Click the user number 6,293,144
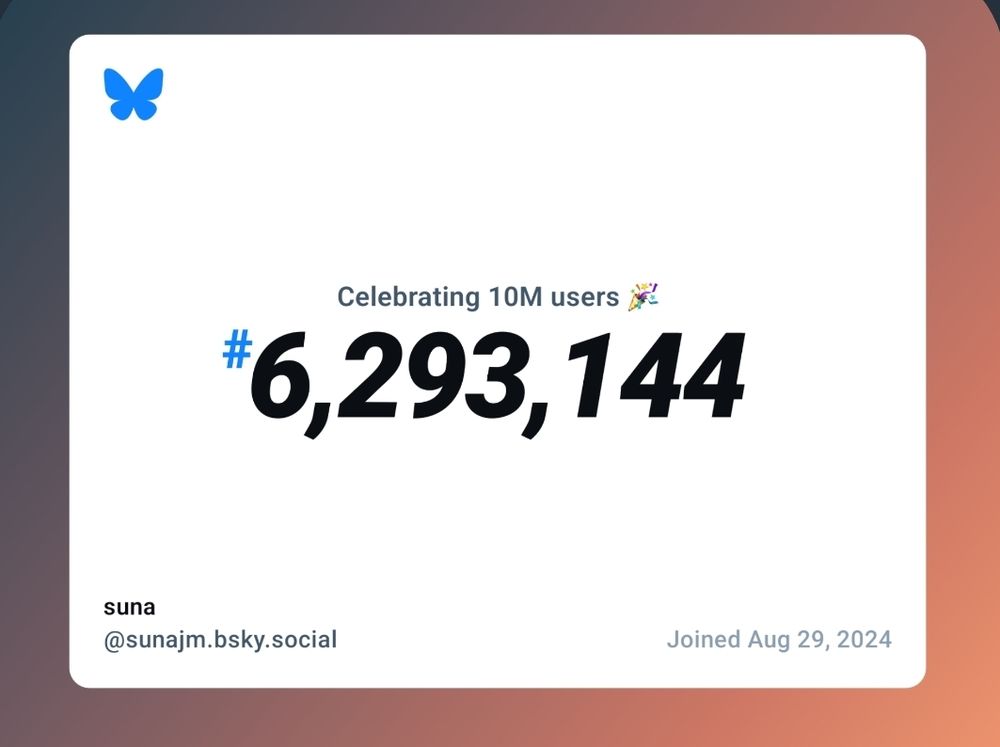Screen dimensions: 1000x747 pos(497,378)
